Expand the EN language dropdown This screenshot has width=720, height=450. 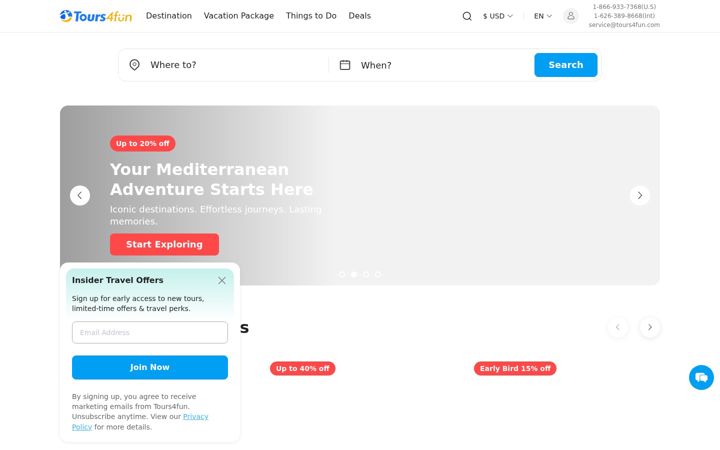(x=543, y=16)
